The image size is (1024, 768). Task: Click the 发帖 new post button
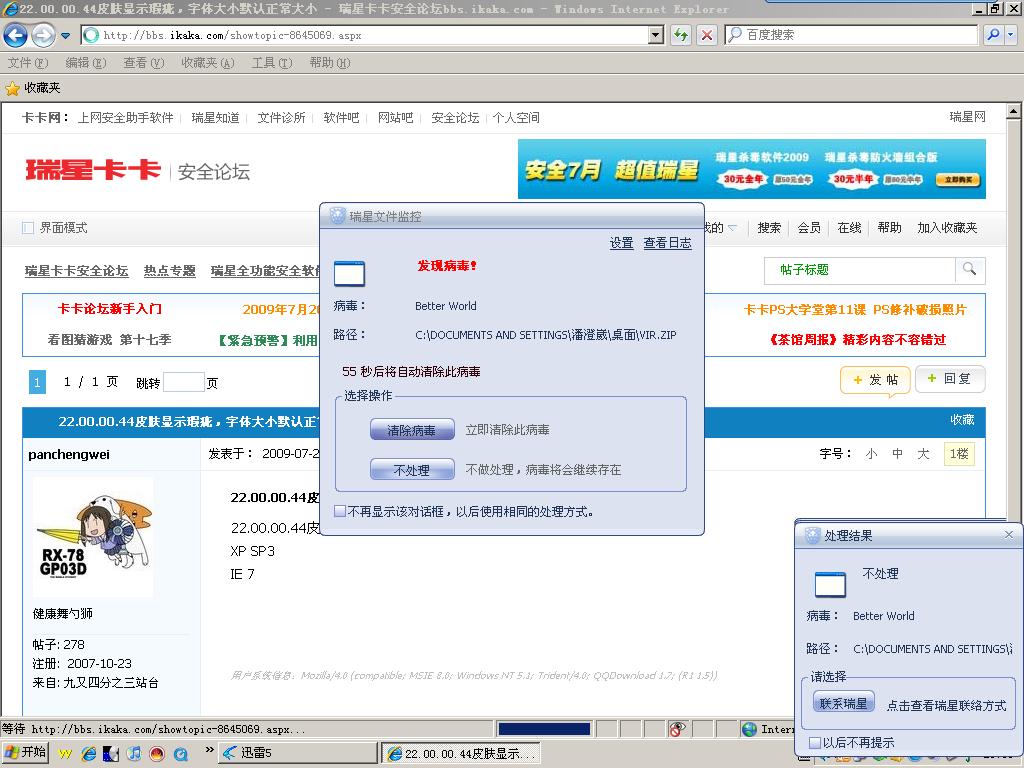click(875, 380)
